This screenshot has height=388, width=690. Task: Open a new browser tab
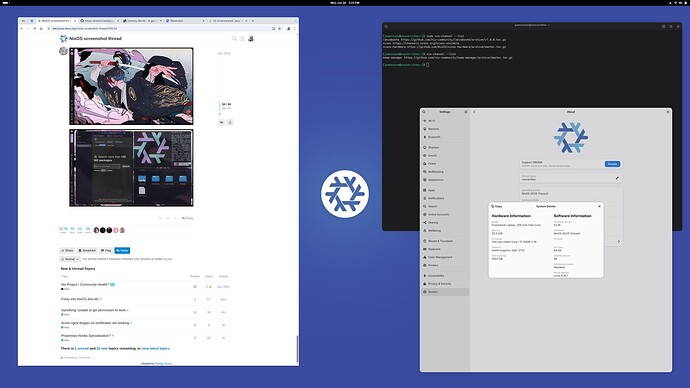(x=253, y=21)
